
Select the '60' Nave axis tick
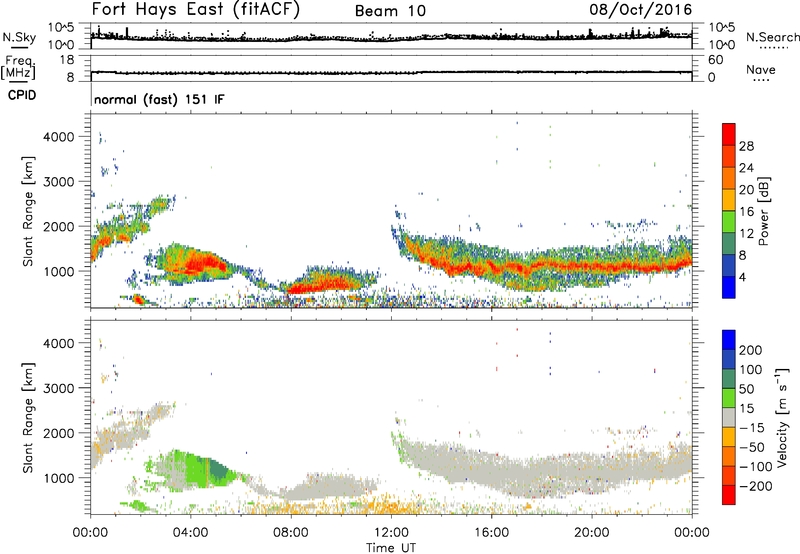[715, 60]
